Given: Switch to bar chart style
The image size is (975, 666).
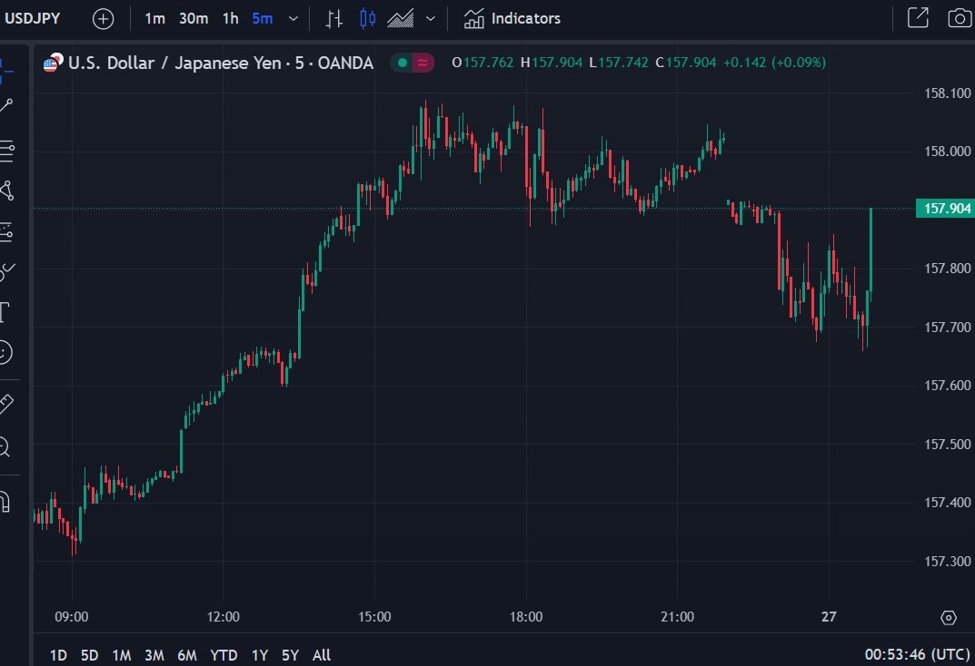Looking at the screenshot, I should click(335, 18).
